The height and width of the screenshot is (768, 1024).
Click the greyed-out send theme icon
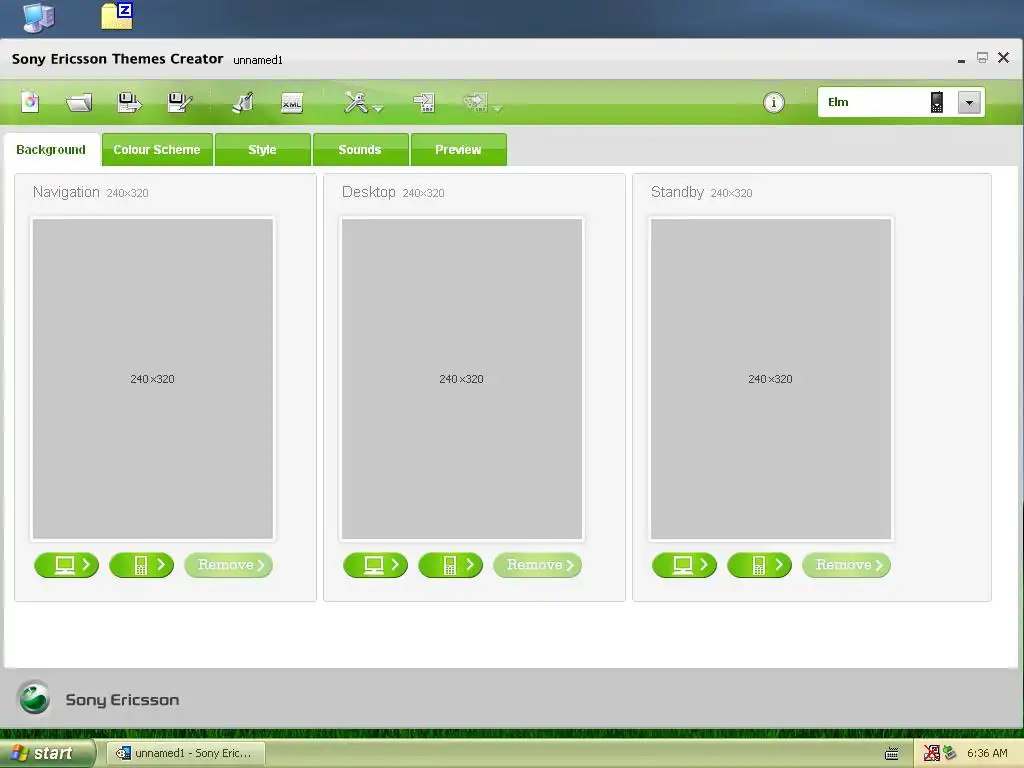click(475, 102)
